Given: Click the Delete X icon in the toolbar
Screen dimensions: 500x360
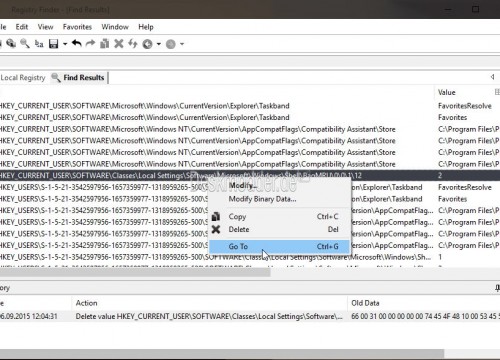Looking at the screenshot, I should (119, 44).
